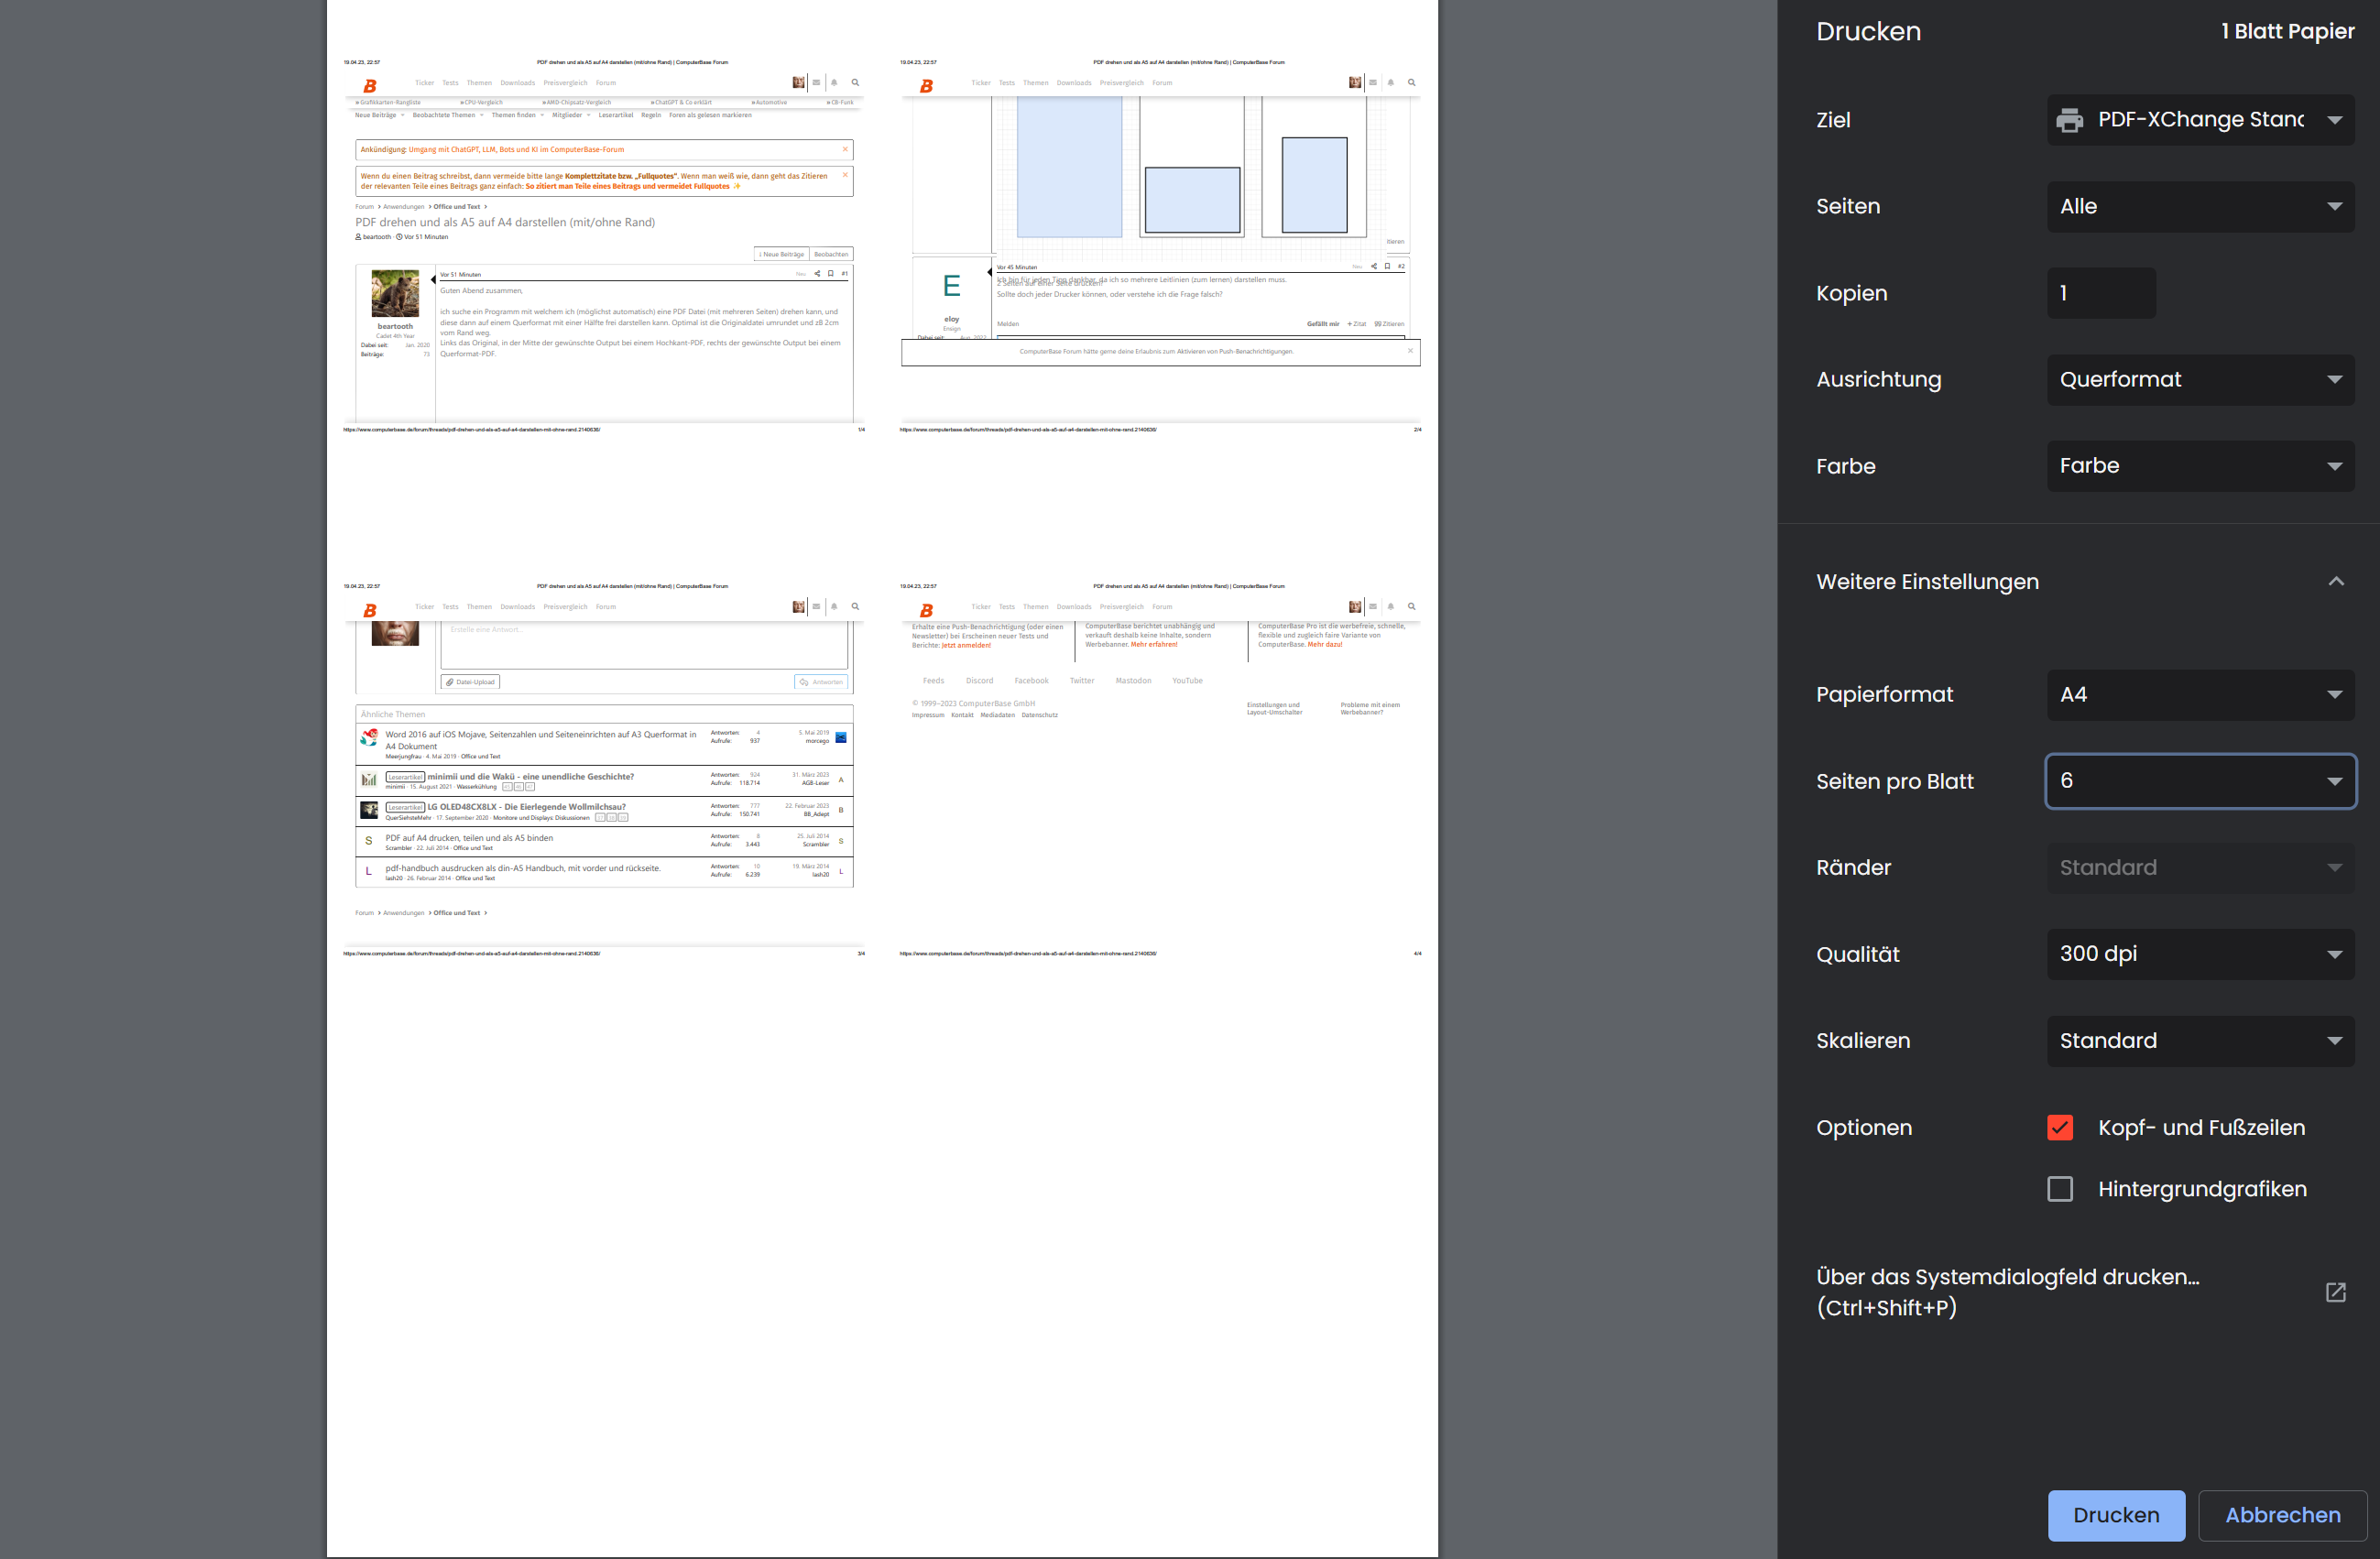Click the caret arrow of the Qualität field

(x=2334, y=954)
